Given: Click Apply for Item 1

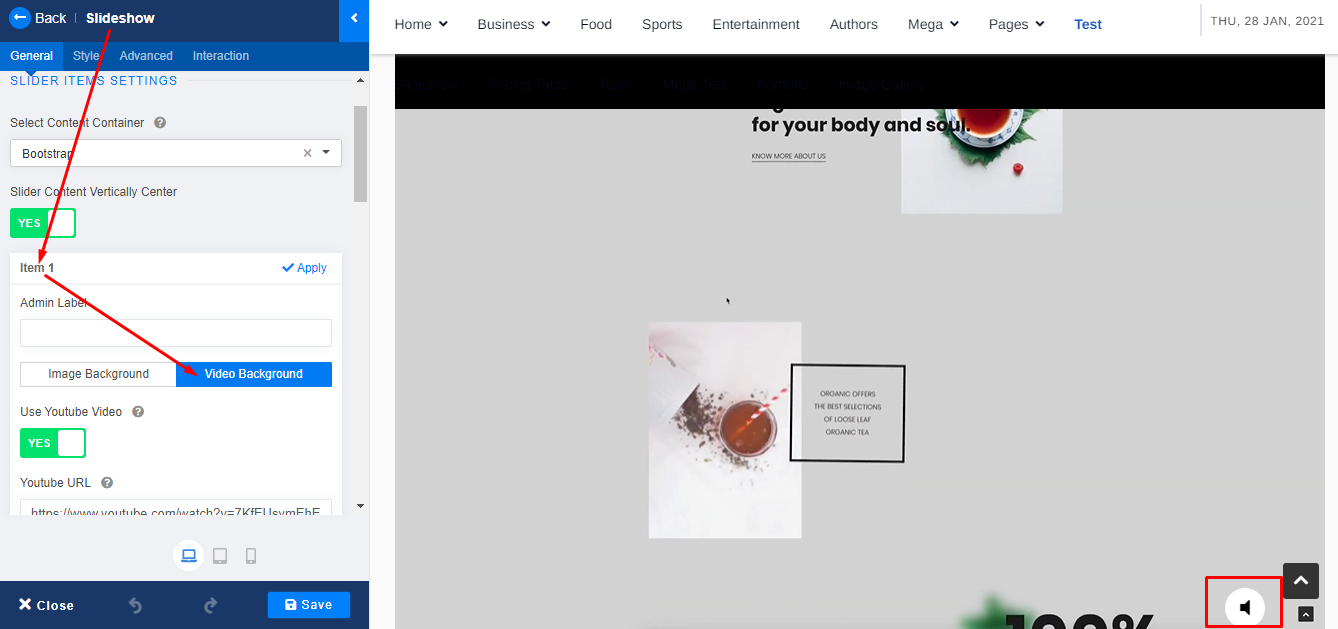Looking at the screenshot, I should 304,268.
